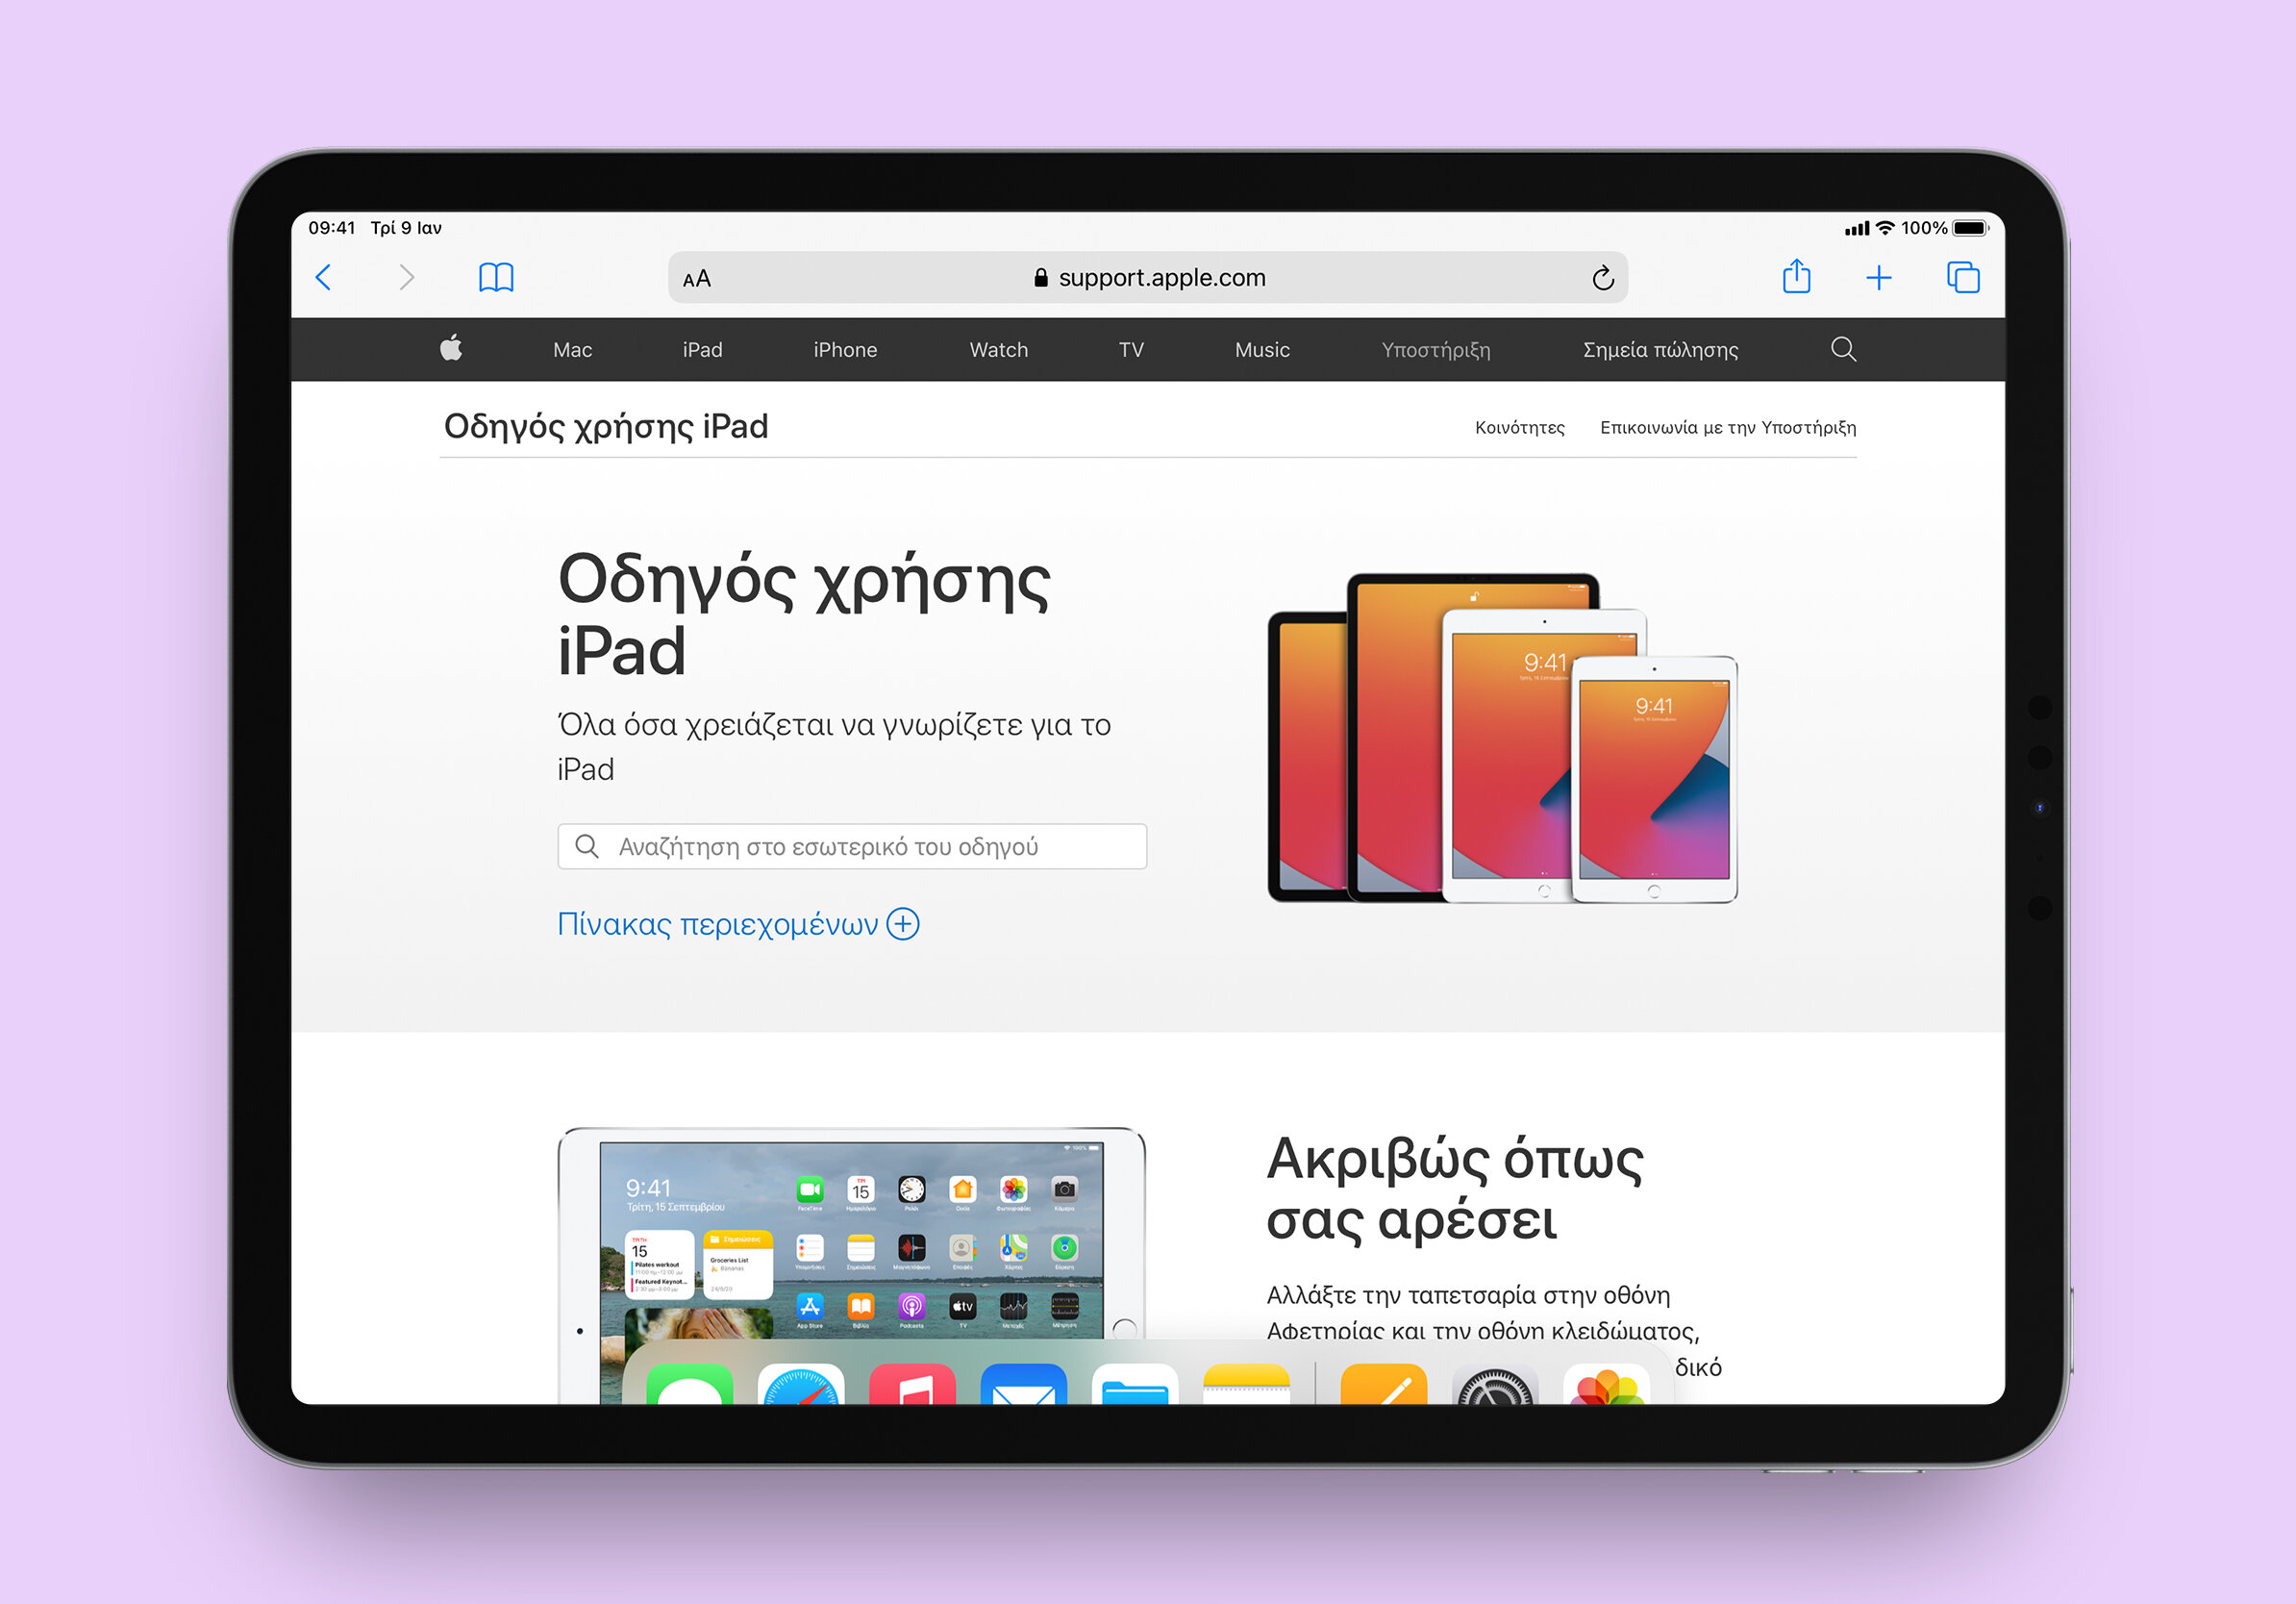Open the Mac menu item
Viewport: 2296px width, 1604px height.
click(573, 350)
